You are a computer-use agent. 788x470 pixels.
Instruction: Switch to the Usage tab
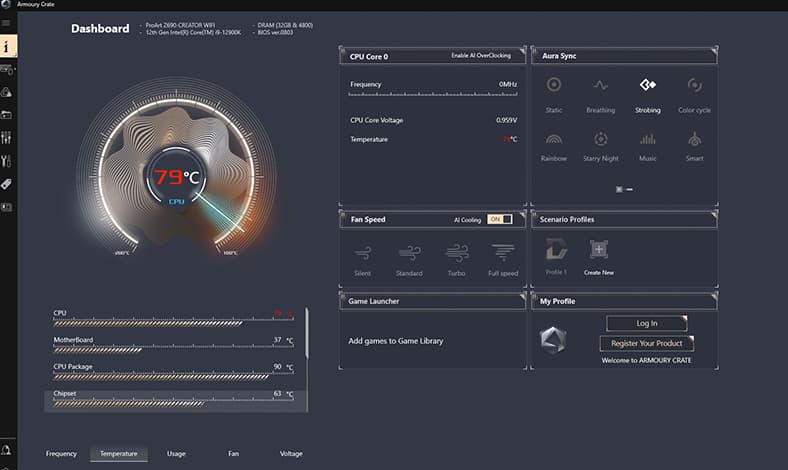(176, 453)
